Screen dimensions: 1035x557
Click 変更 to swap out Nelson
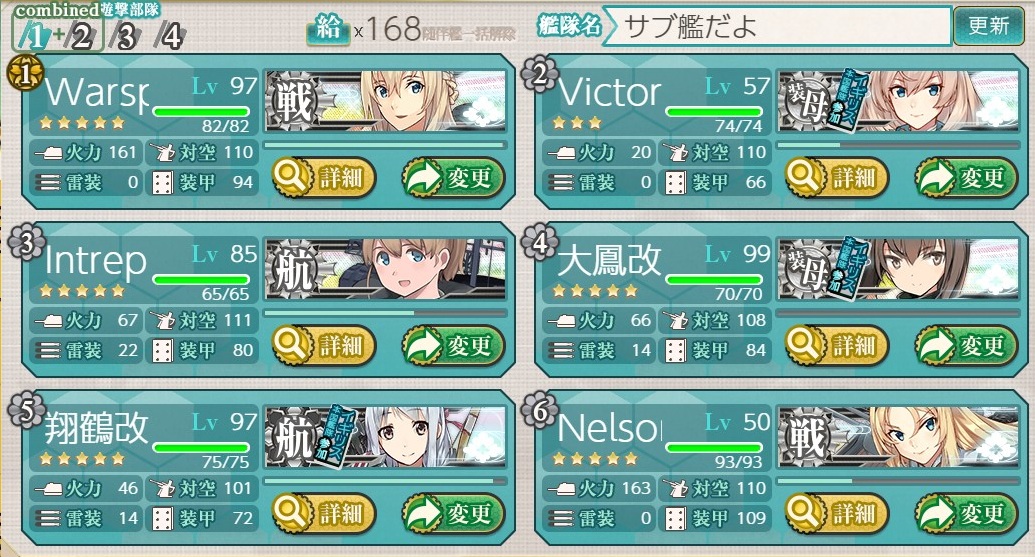966,512
